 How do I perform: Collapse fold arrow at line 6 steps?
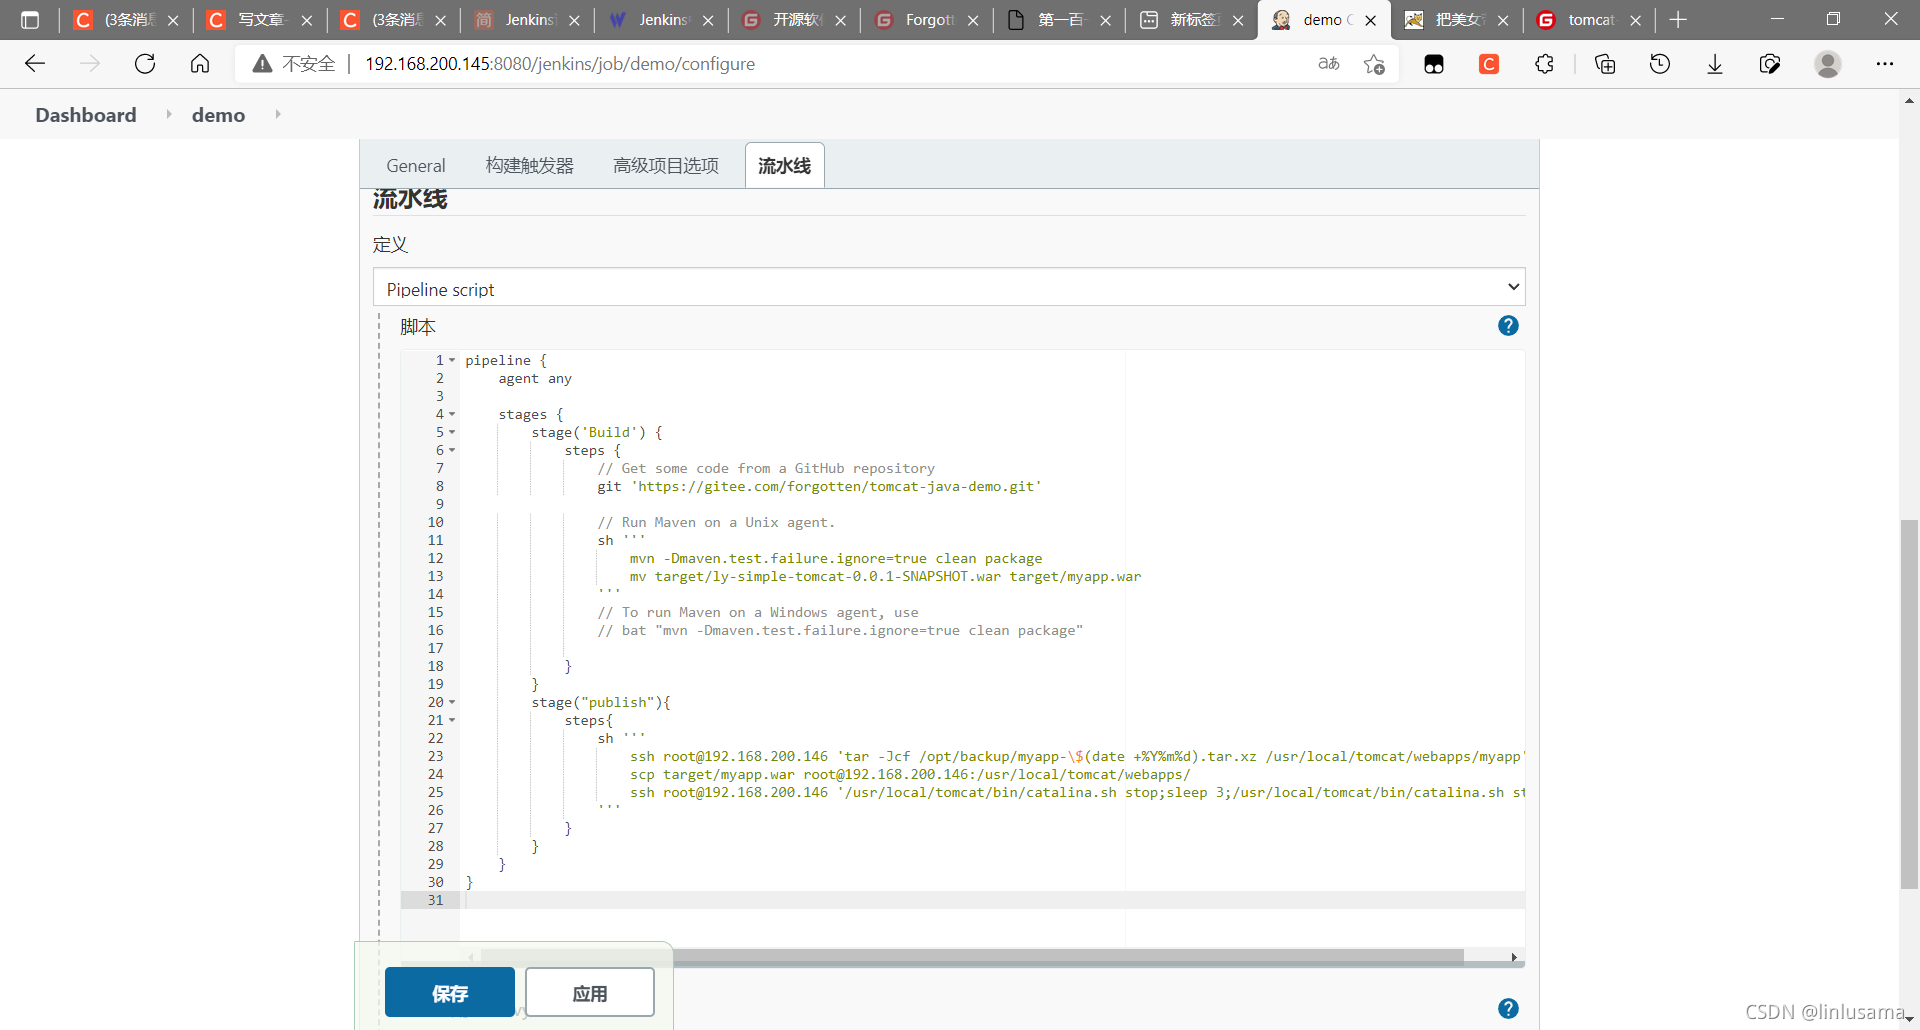(x=452, y=450)
